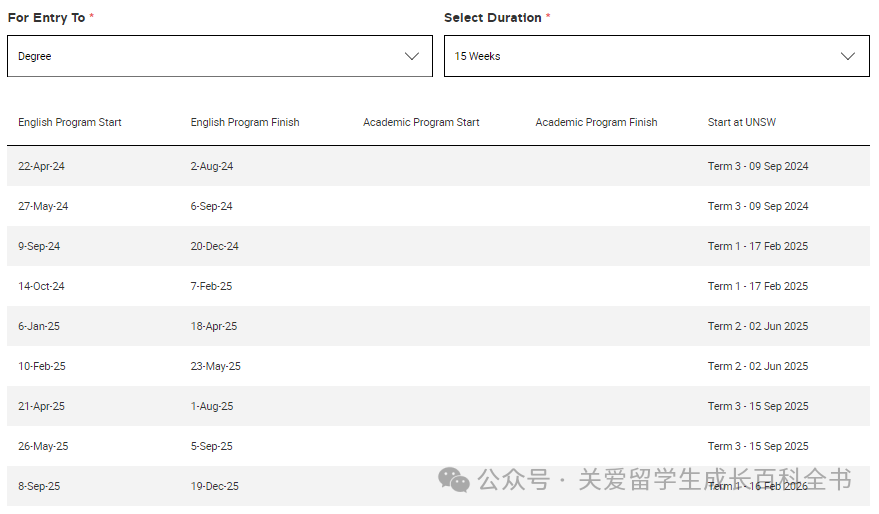Click chevron arrow in Degree combo box
879x514 pixels.
pyautogui.click(x=412, y=56)
